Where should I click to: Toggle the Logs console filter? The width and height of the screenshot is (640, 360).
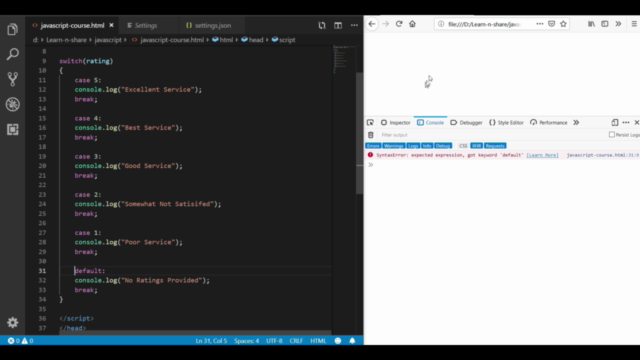click(413, 146)
